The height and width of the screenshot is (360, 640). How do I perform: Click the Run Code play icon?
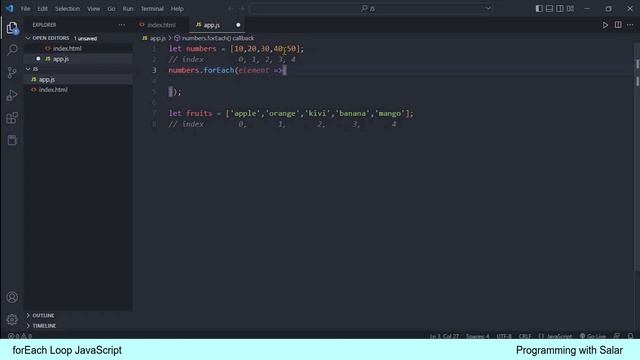click(x=605, y=25)
